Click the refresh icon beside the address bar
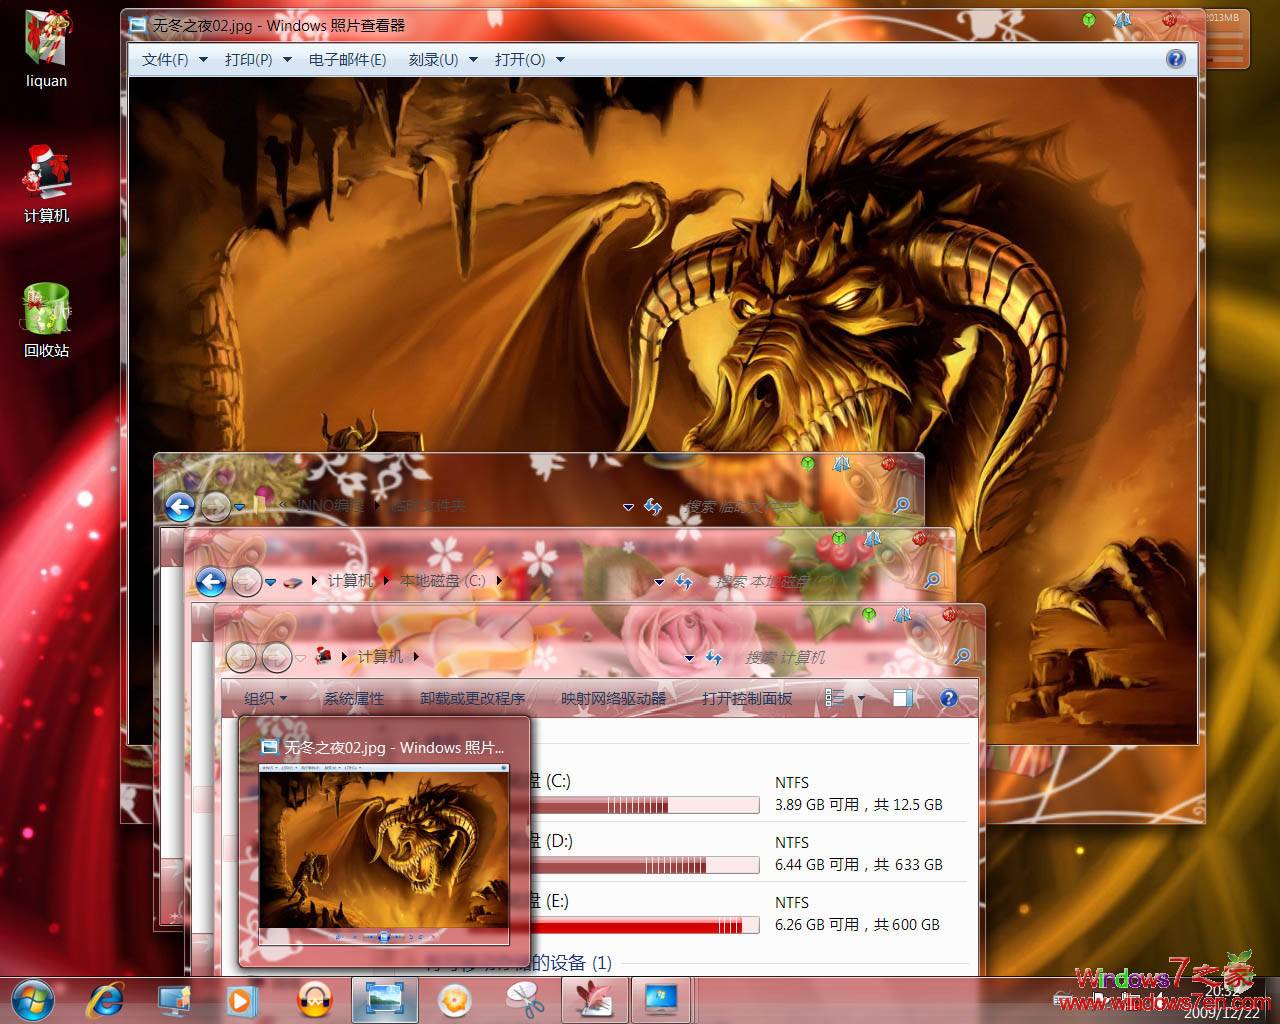Viewport: 1280px width, 1024px height. [713, 657]
